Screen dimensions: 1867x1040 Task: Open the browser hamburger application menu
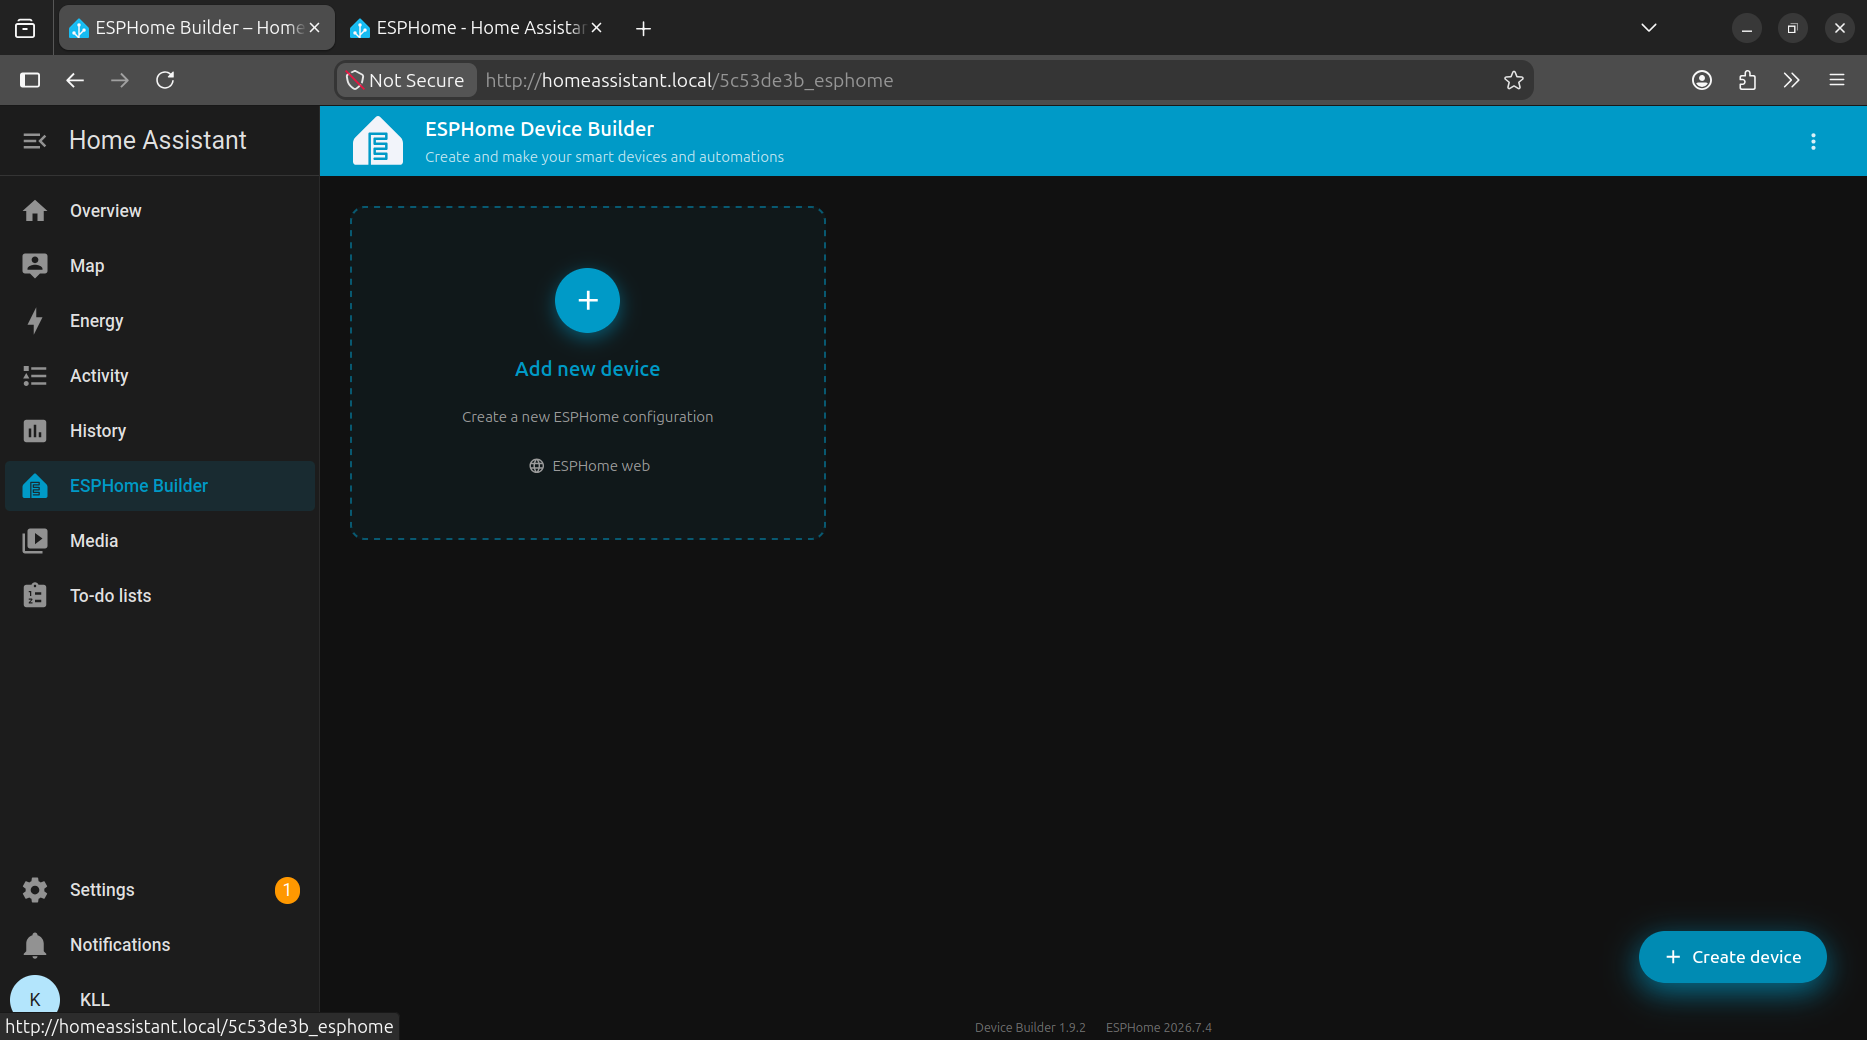(1837, 80)
